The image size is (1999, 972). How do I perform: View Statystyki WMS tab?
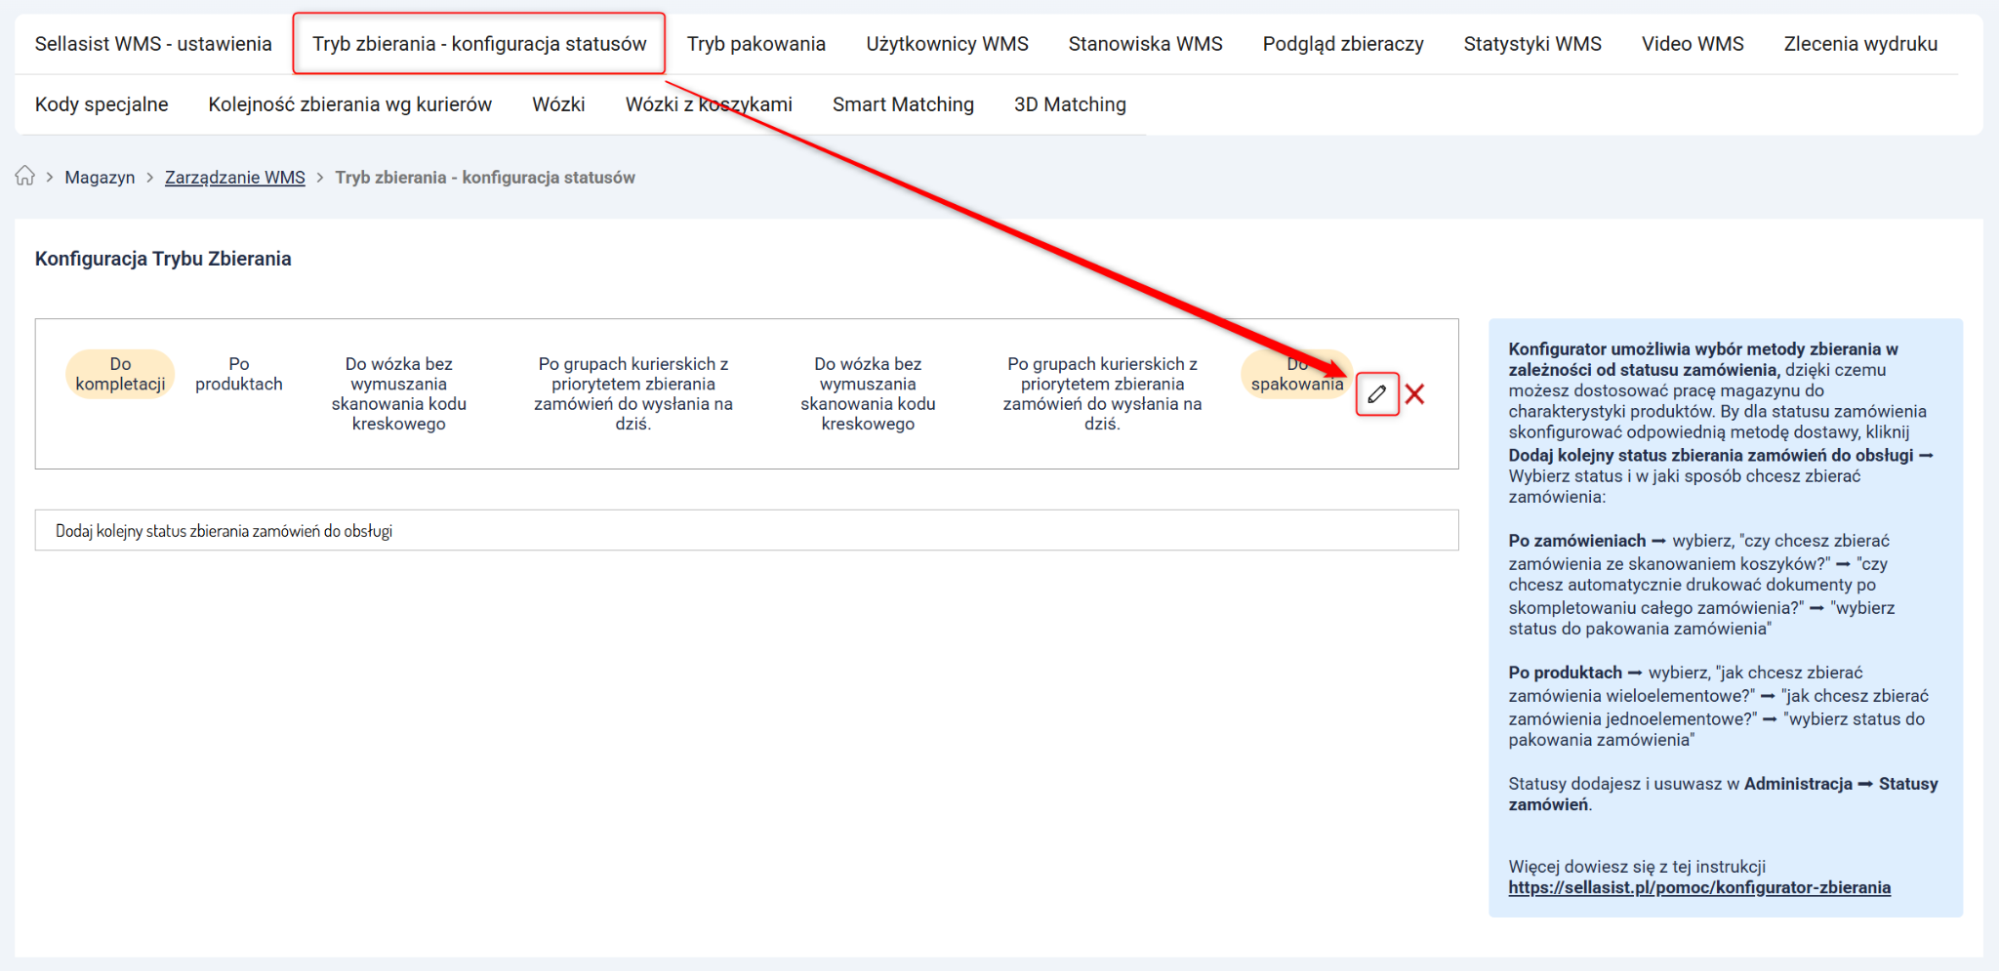click(1532, 44)
